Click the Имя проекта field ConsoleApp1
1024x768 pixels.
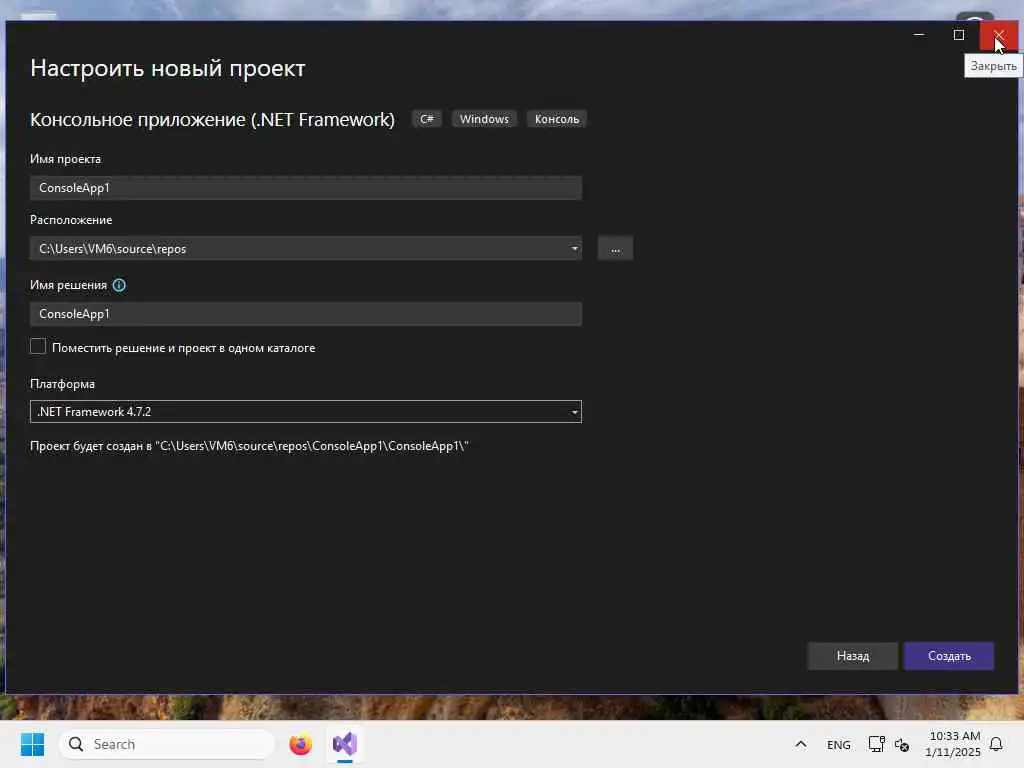[x=306, y=188]
